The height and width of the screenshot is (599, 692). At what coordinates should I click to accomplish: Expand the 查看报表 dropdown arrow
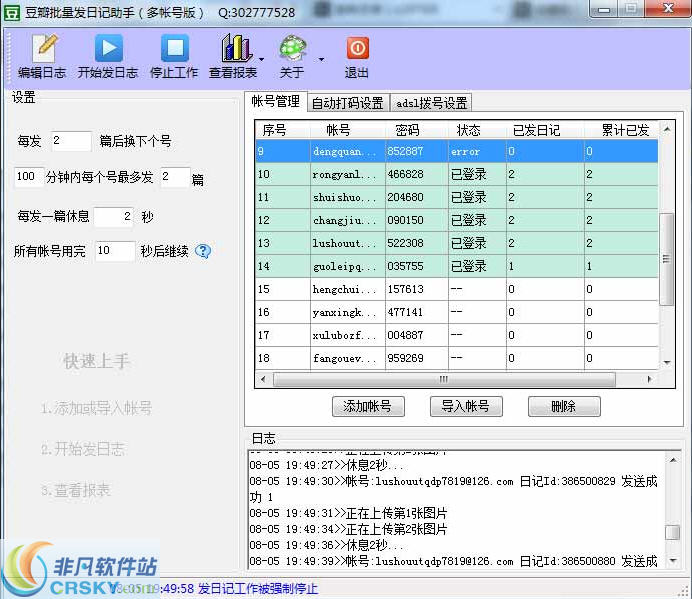(262, 59)
